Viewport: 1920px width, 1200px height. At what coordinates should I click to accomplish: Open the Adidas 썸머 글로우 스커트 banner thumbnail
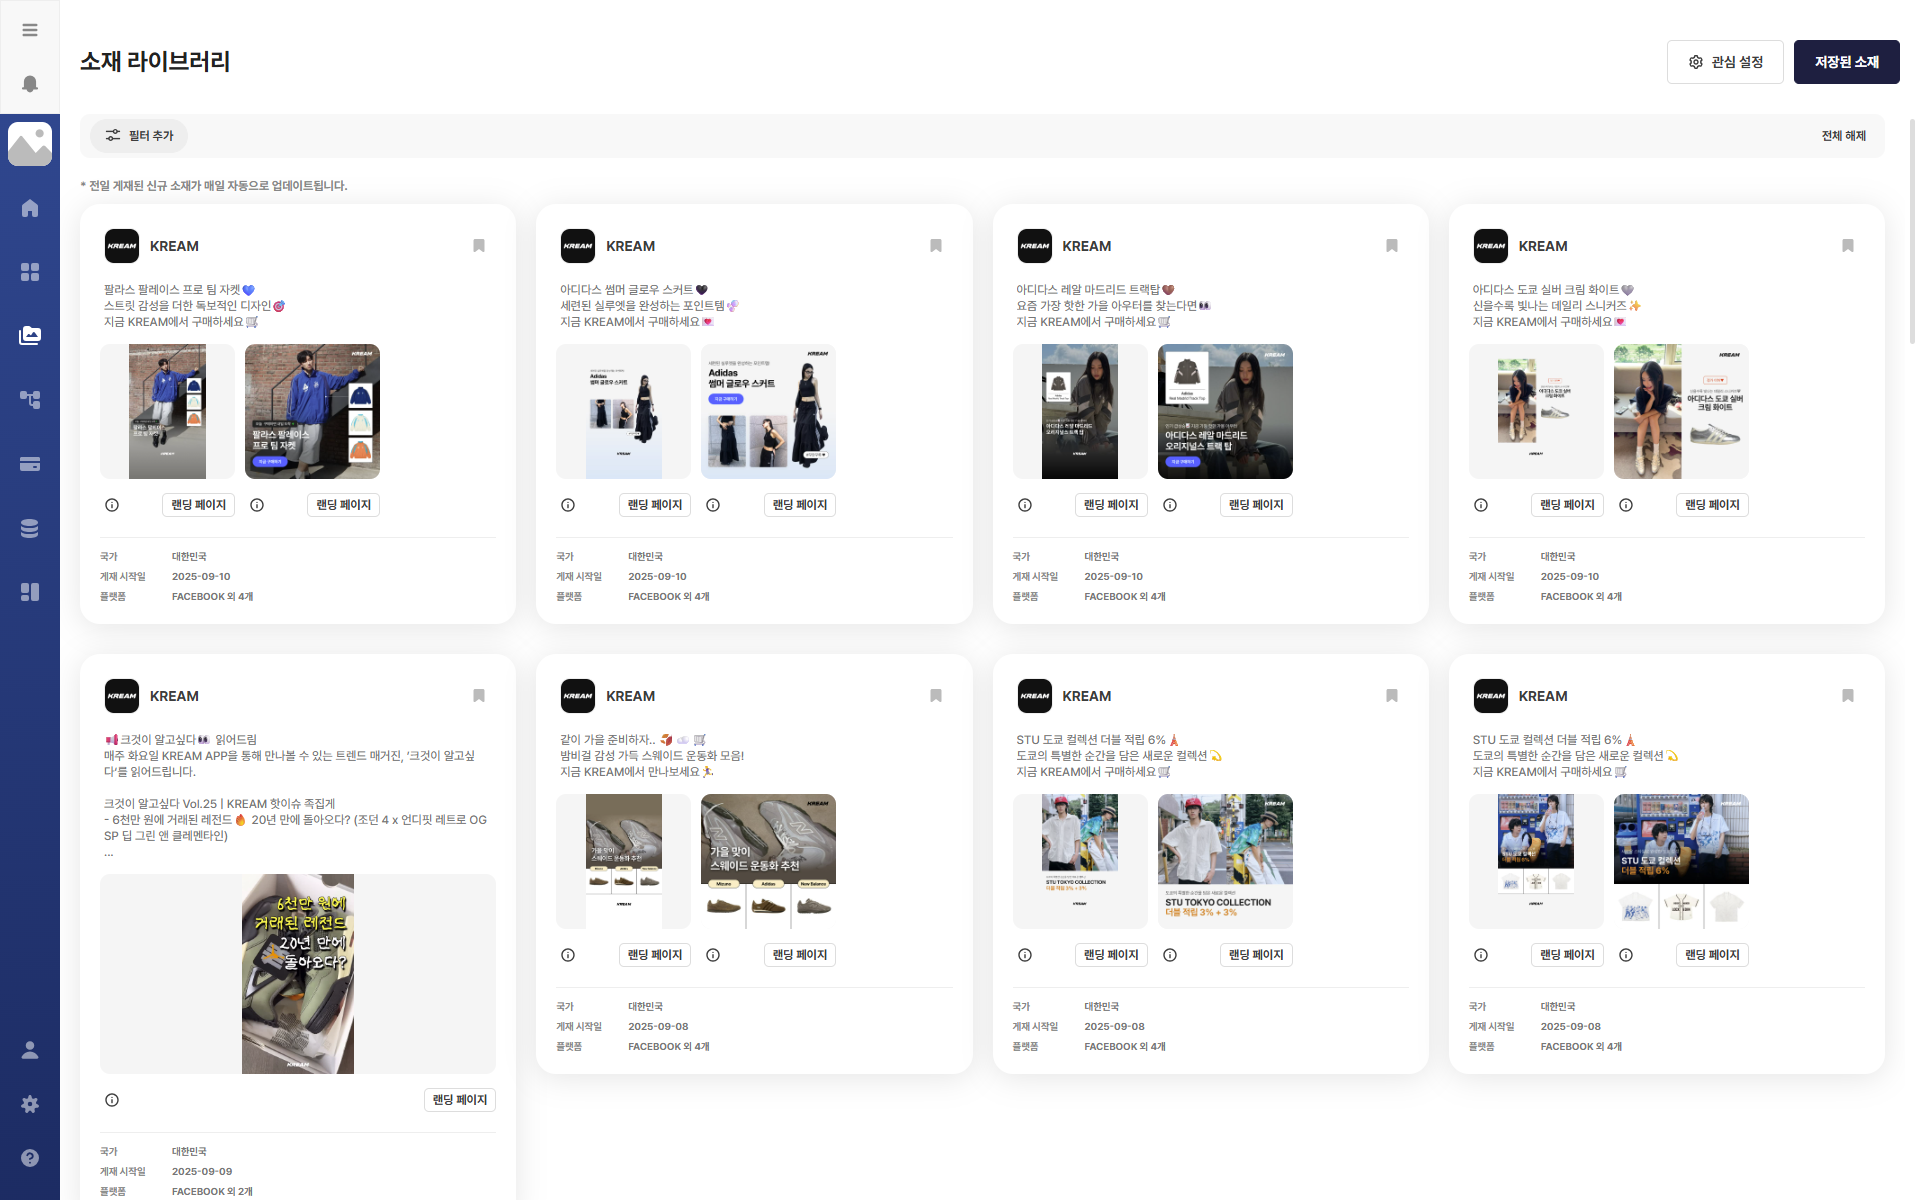(768, 411)
